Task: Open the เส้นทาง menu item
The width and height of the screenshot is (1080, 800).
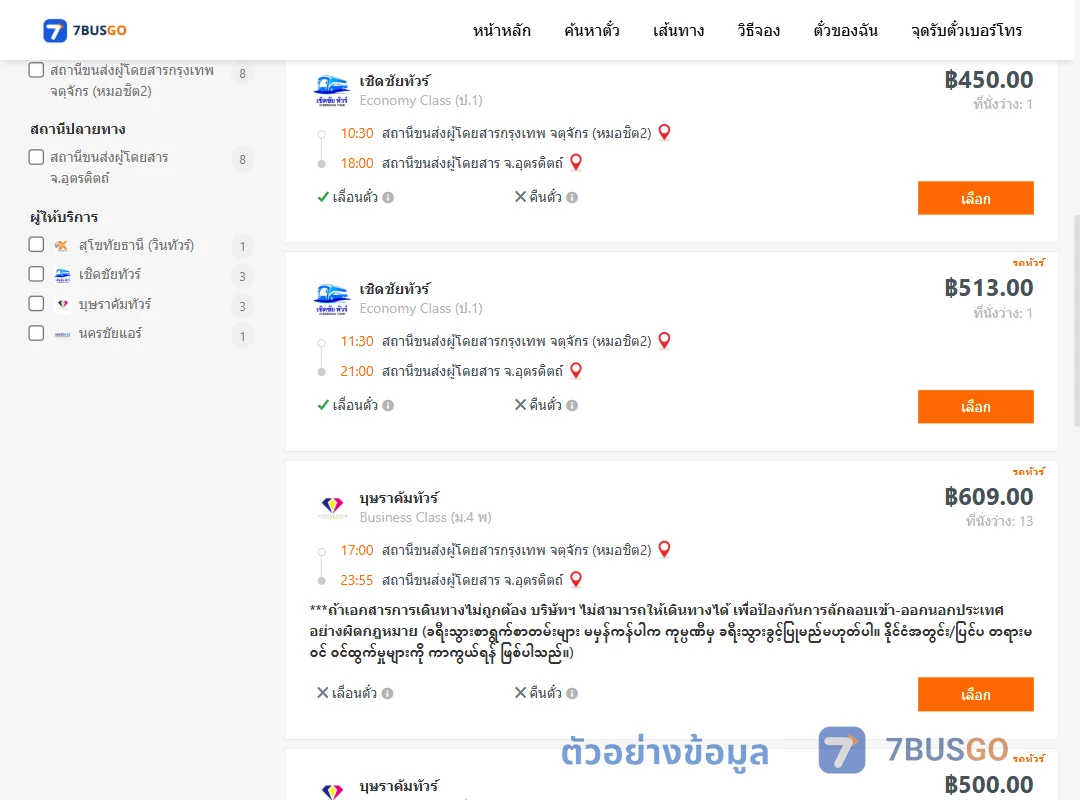Action: pos(678,30)
